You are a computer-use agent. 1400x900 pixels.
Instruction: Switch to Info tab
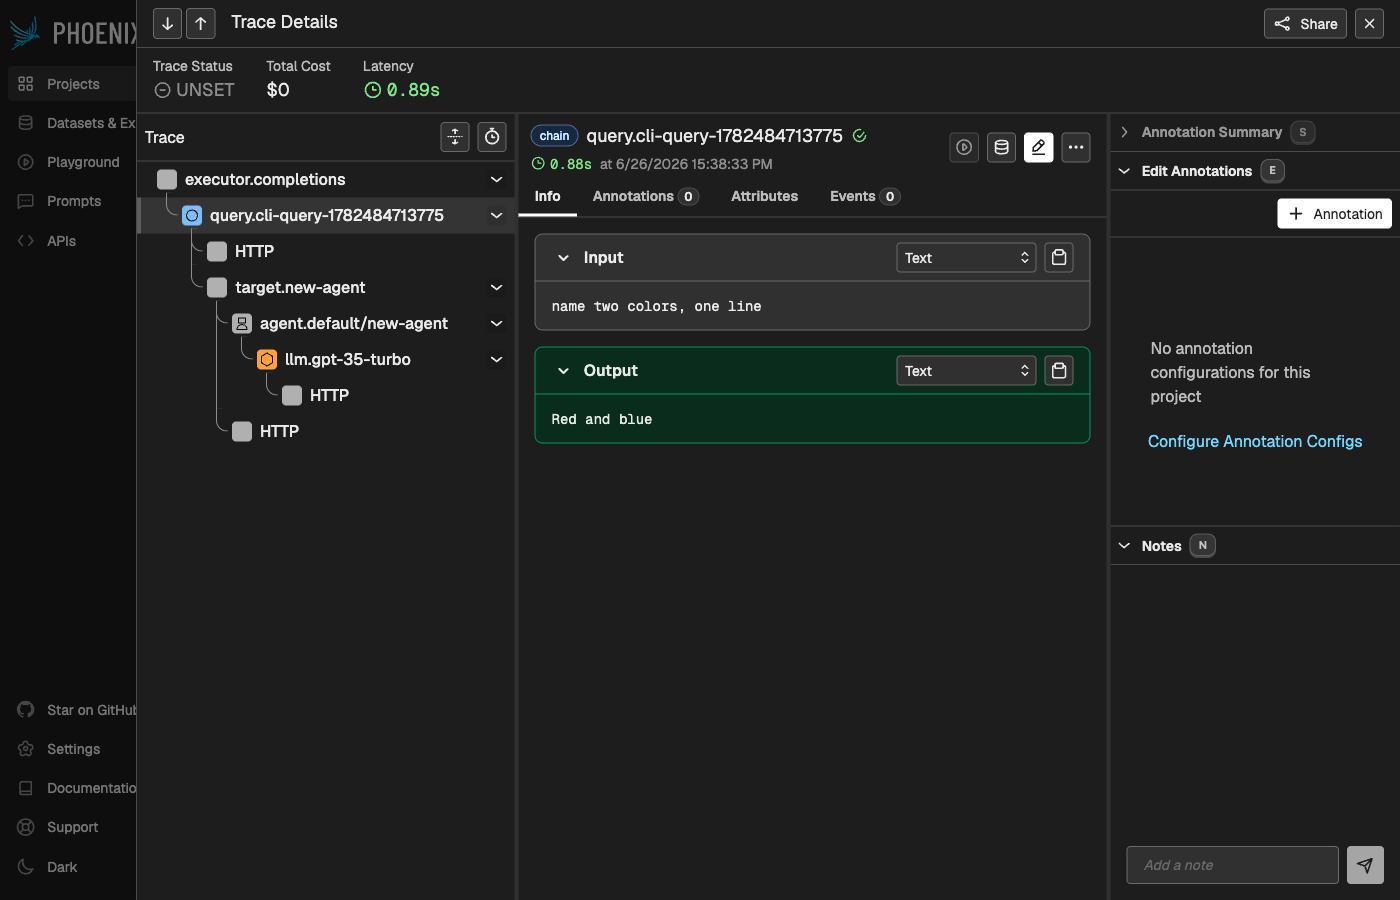[x=547, y=196]
